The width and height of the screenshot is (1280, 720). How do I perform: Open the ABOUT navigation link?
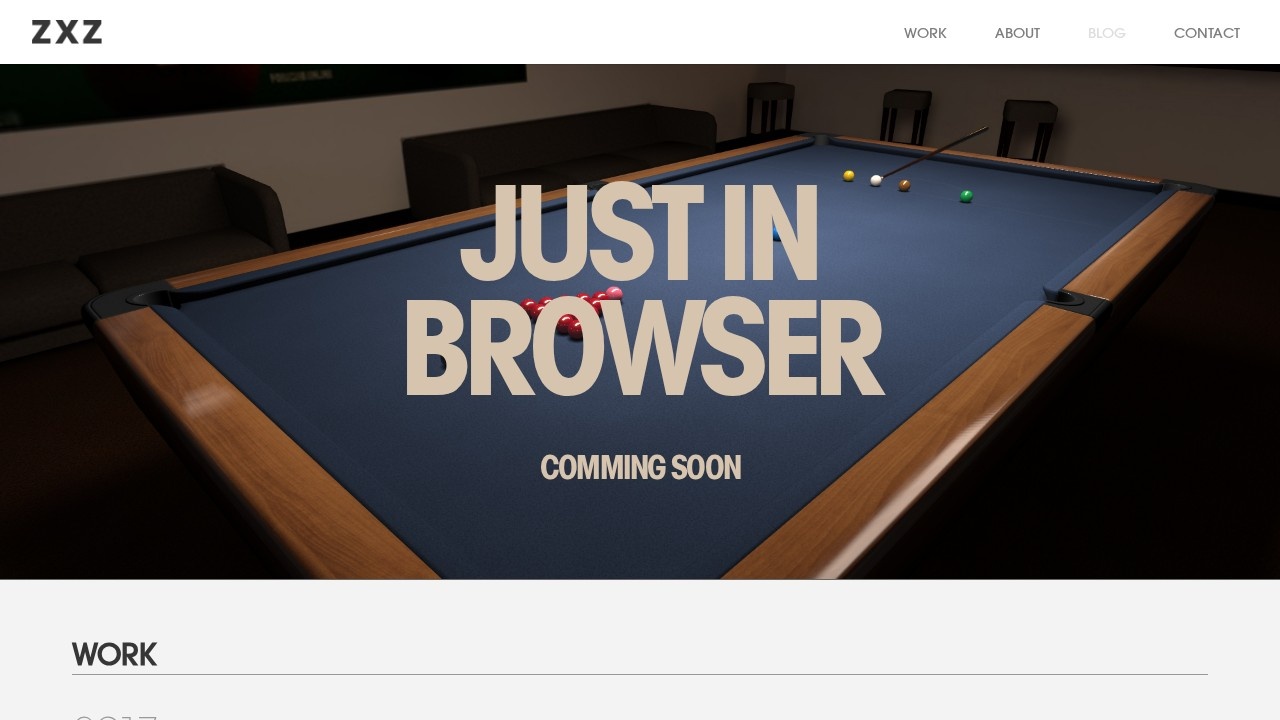[1017, 33]
